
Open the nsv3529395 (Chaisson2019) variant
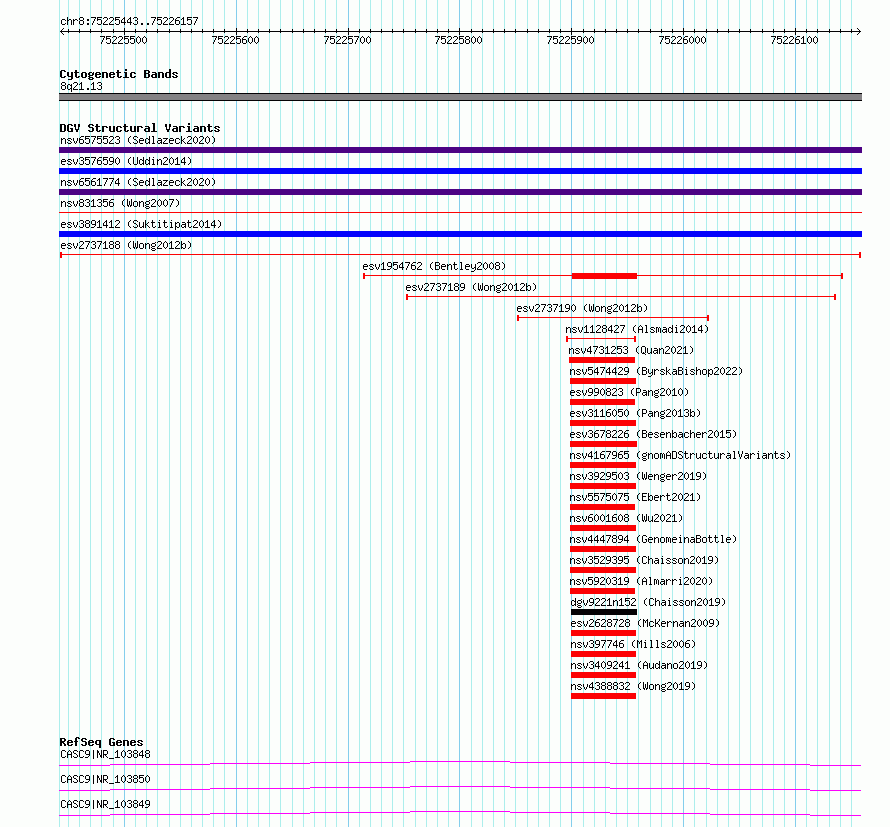click(644, 560)
